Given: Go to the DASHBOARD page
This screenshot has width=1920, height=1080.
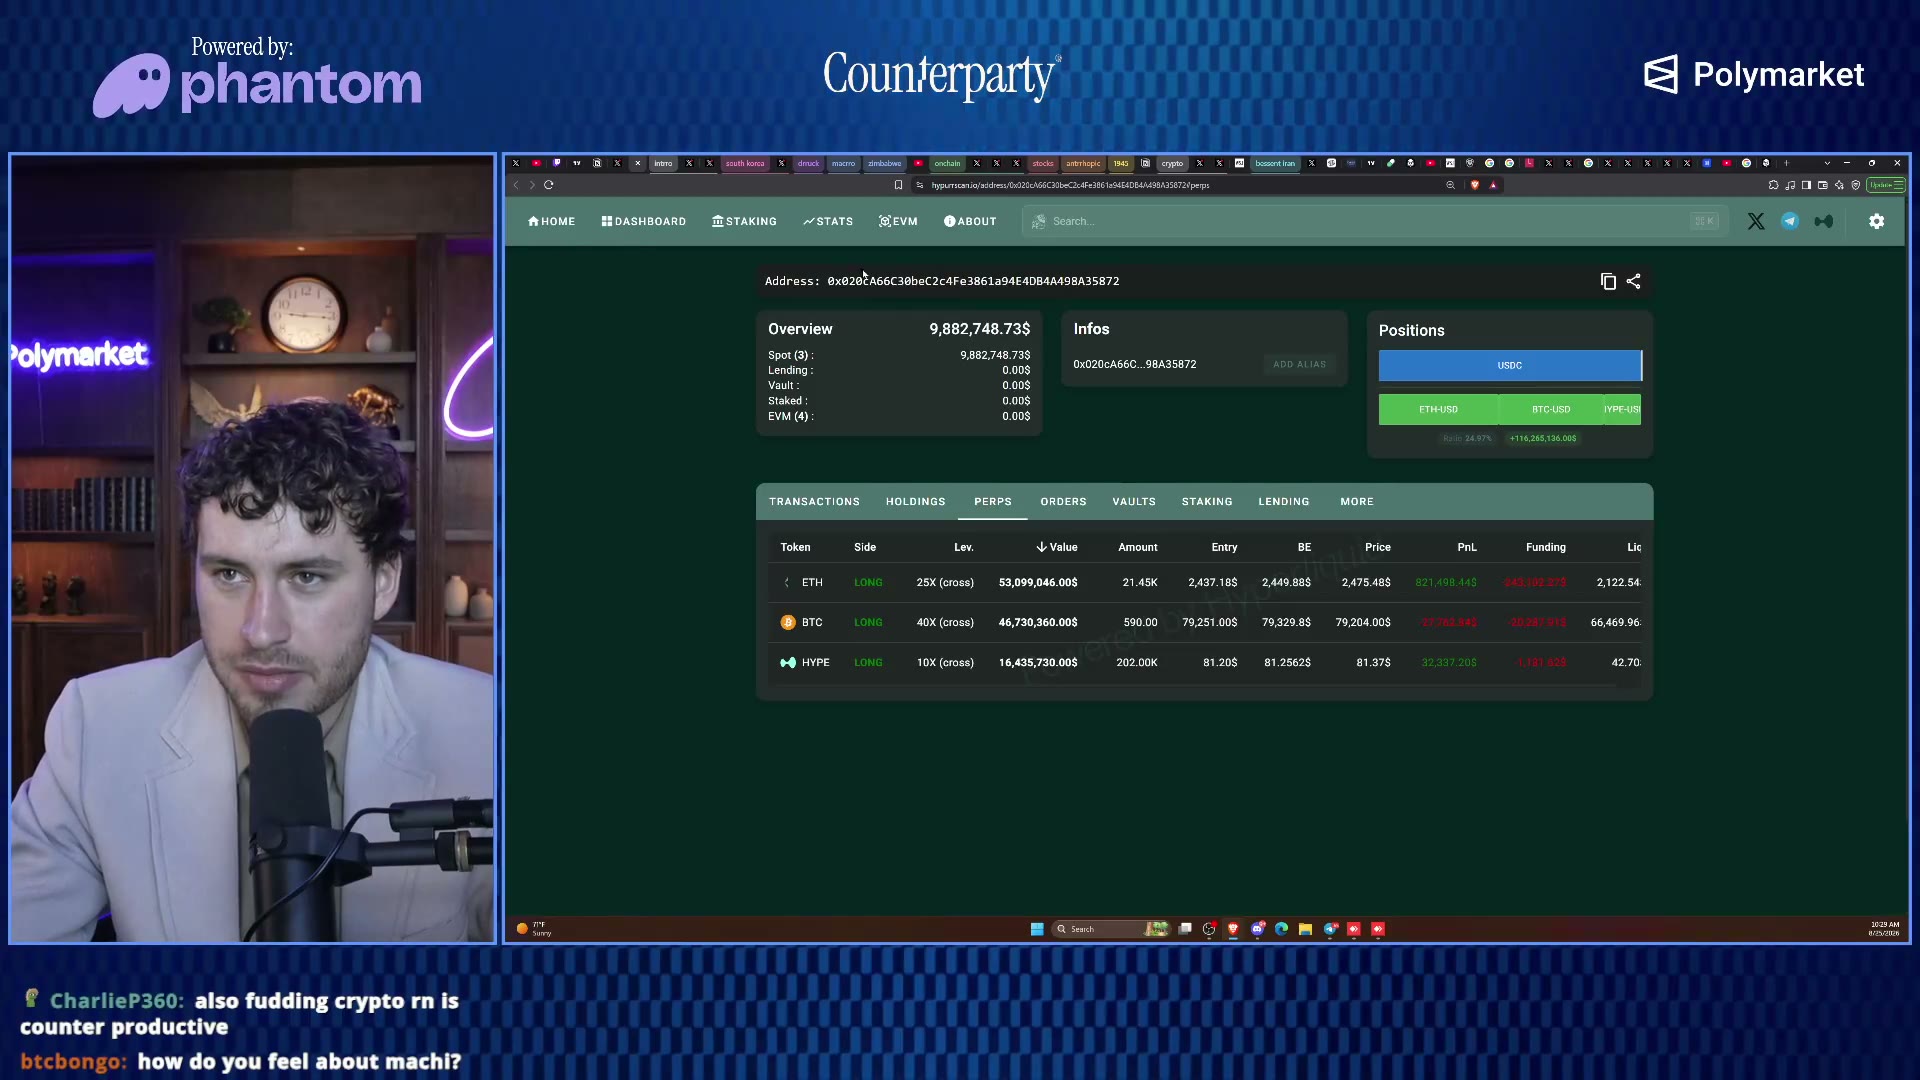Looking at the screenshot, I should 644,222.
